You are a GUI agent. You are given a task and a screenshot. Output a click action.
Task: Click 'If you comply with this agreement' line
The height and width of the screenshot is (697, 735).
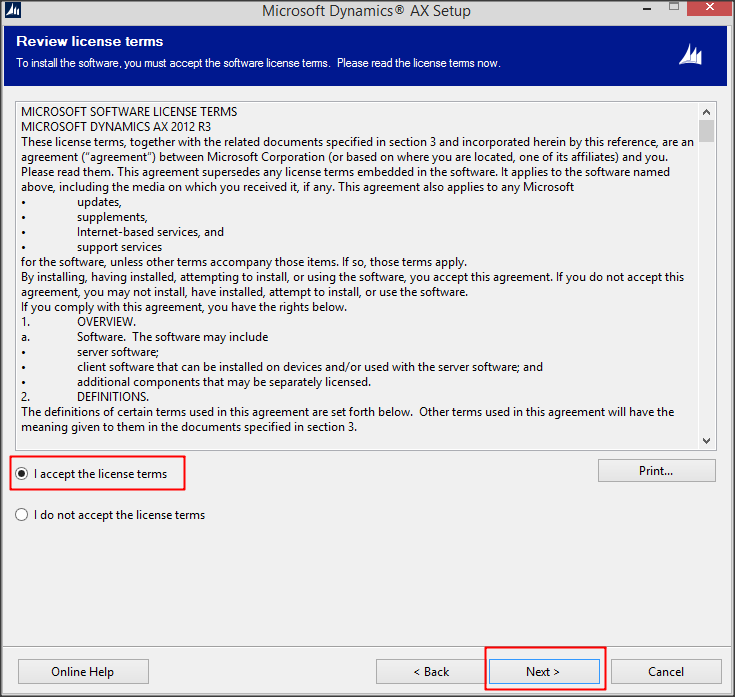pos(184,307)
